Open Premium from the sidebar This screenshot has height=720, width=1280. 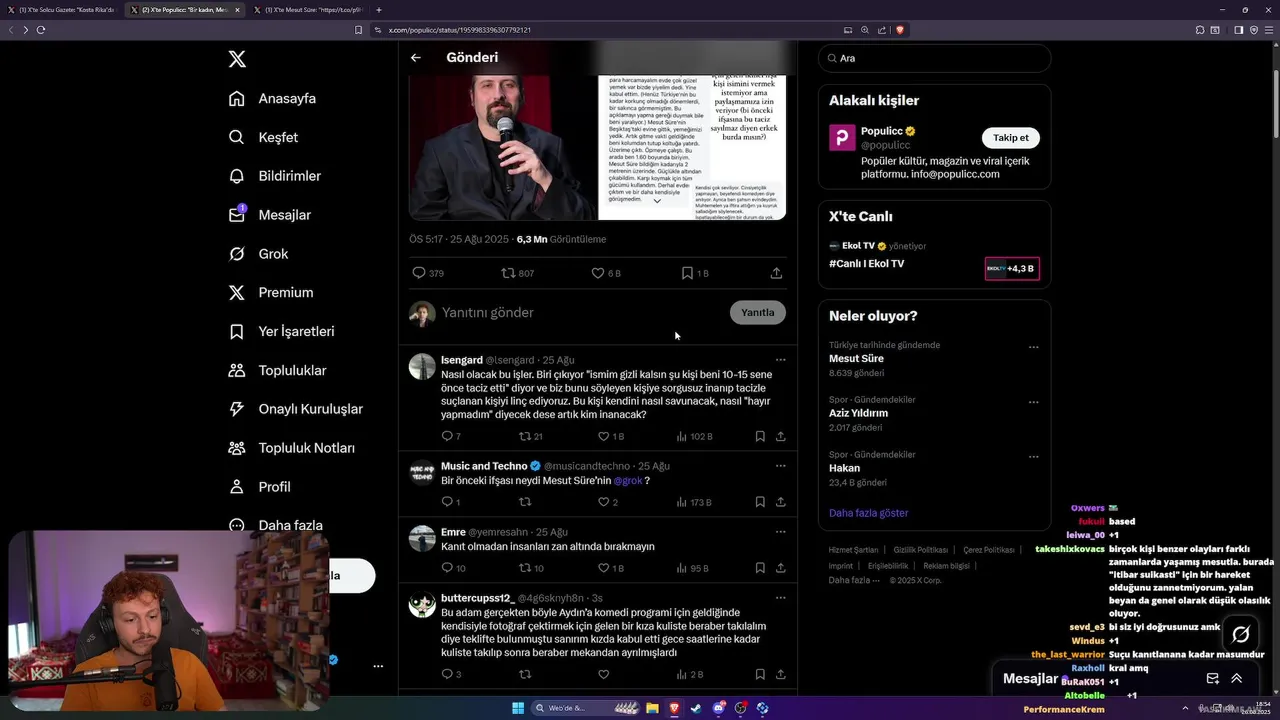(x=270, y=292)
